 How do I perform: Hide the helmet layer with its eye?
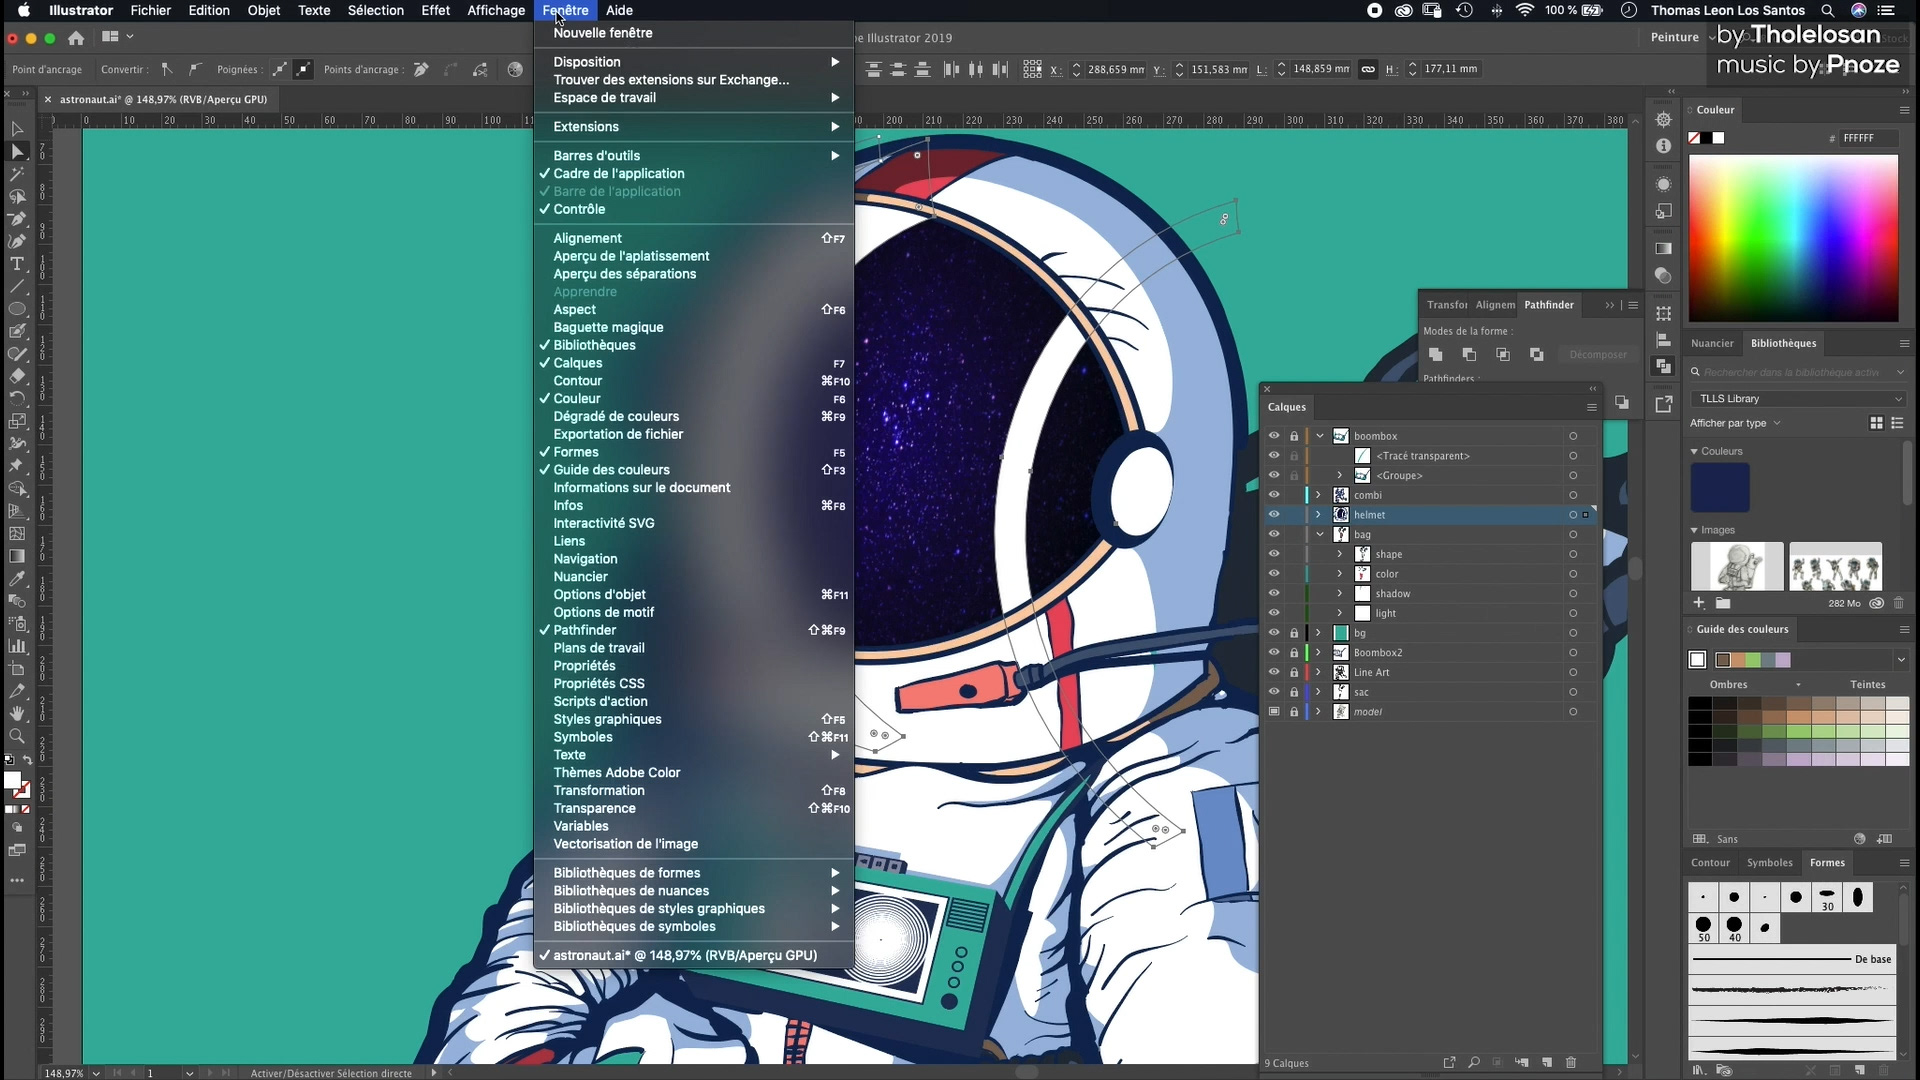(1274, 515)
